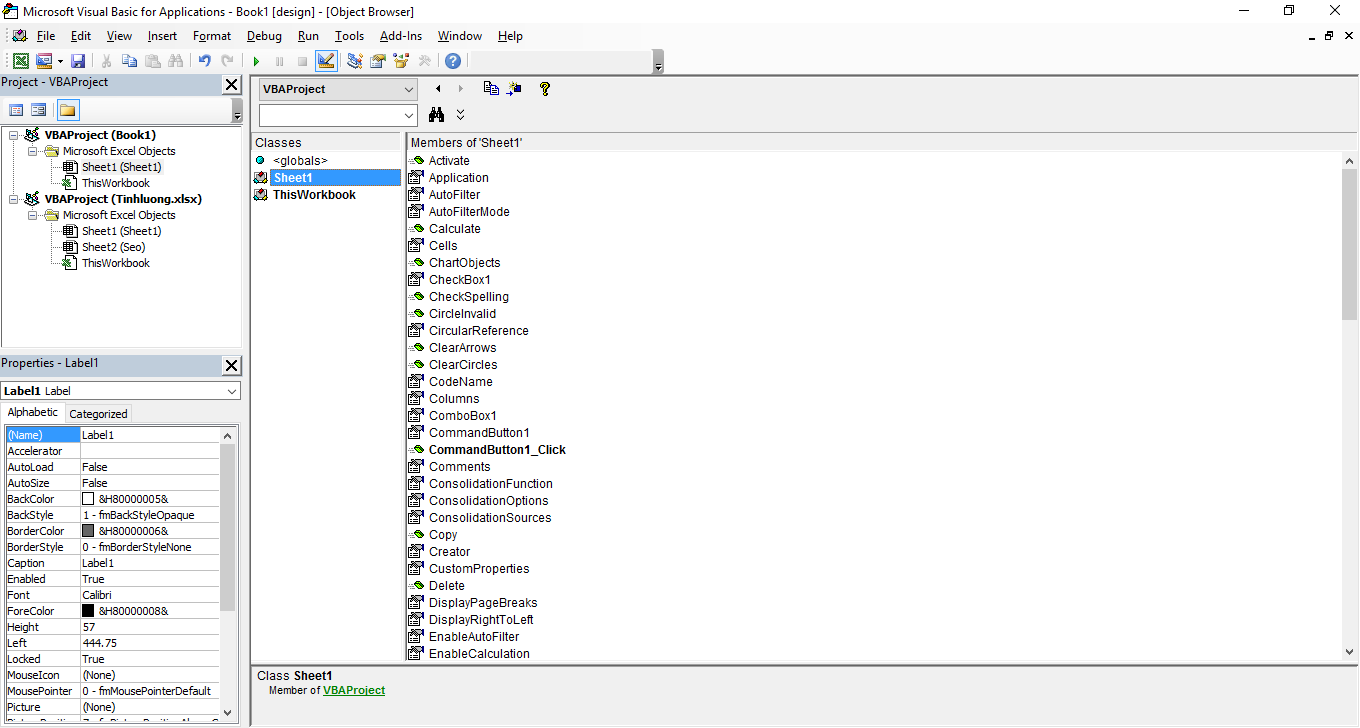Click the Show Definition icon in Object Browser
Screen dimensions: 1360x728
pos(512,88)
